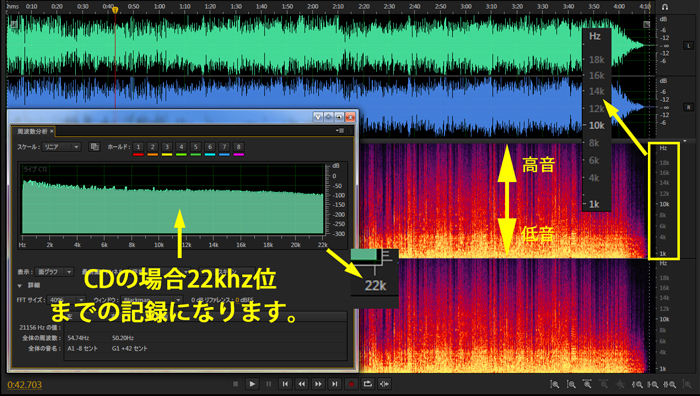Click the 0:42.703 time display

click(25, 384)
